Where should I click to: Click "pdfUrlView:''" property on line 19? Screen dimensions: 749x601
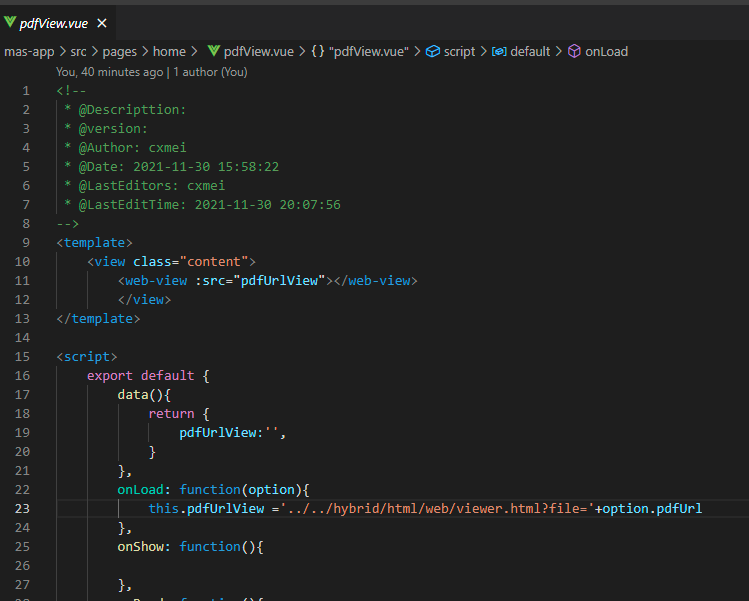click(x=229, y=433)
